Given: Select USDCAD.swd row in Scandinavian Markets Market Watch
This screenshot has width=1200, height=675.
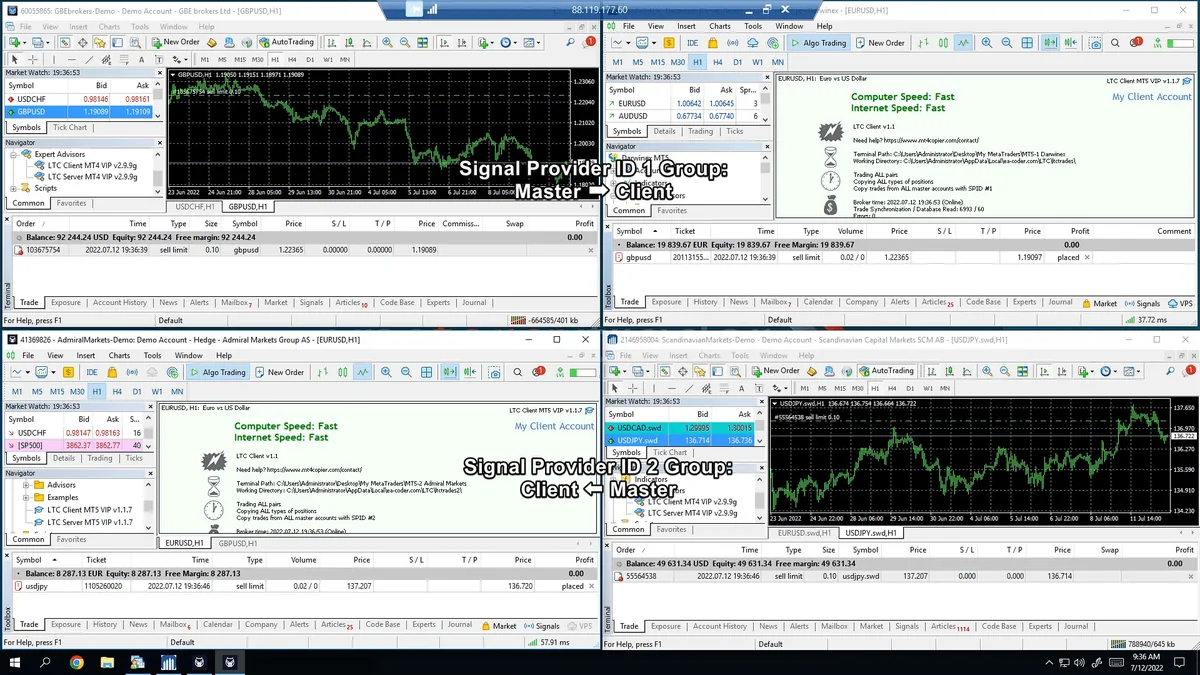Looking at the screenshot, I should (680, 427).
